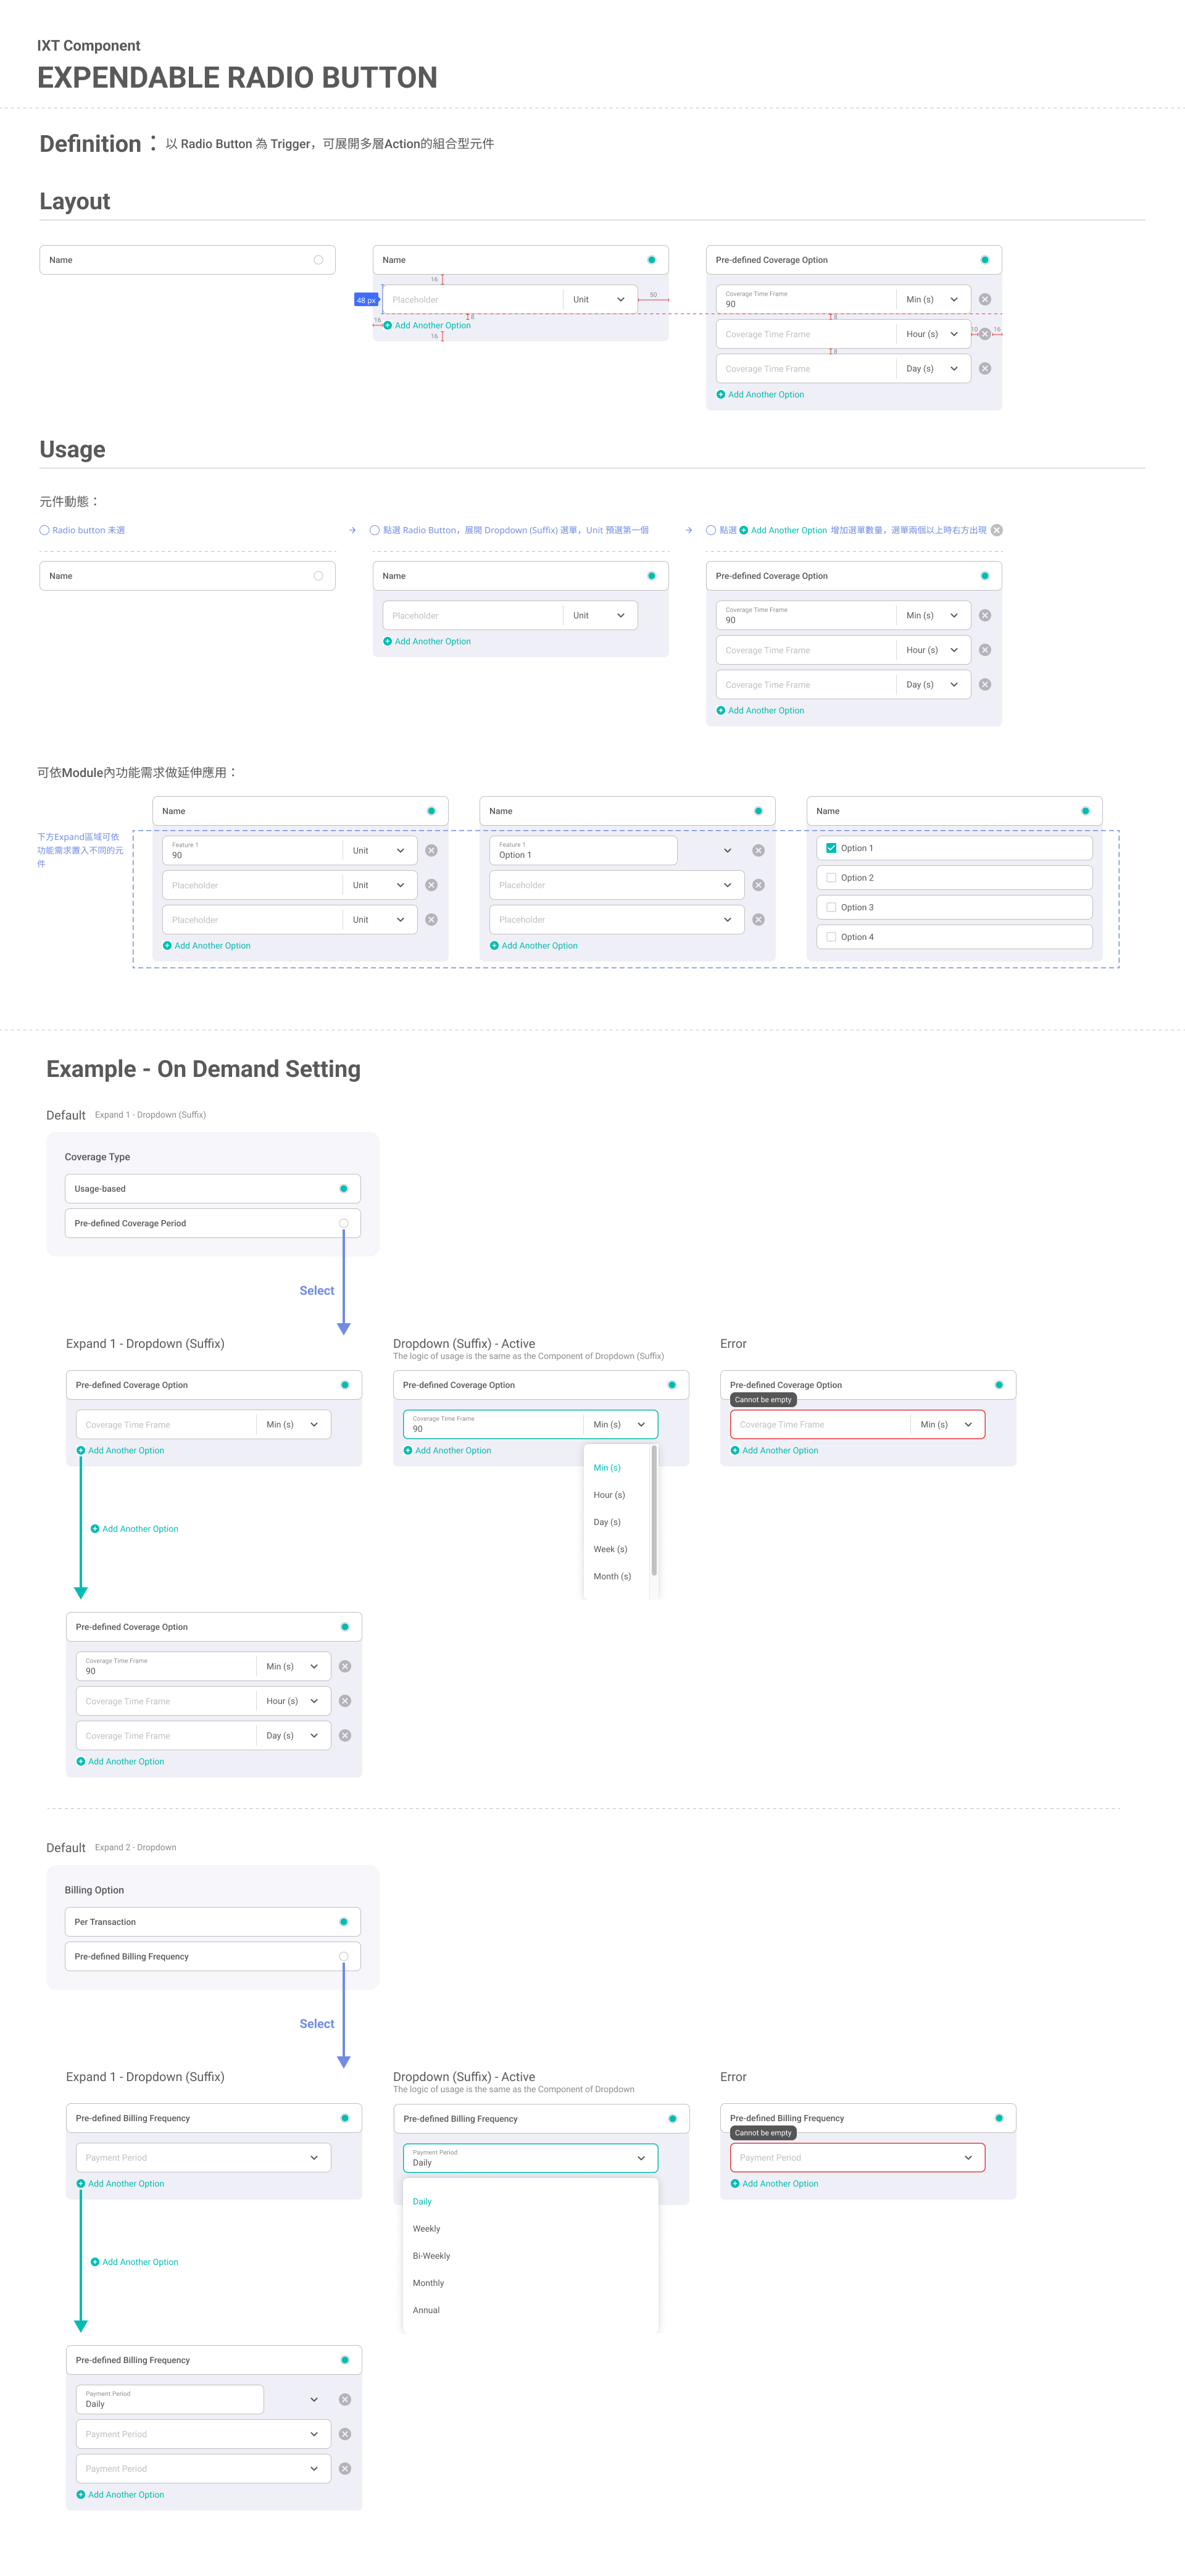
Task: Click the remove icon beside the Day (s) row in Usage
Action: click(984, 685)
